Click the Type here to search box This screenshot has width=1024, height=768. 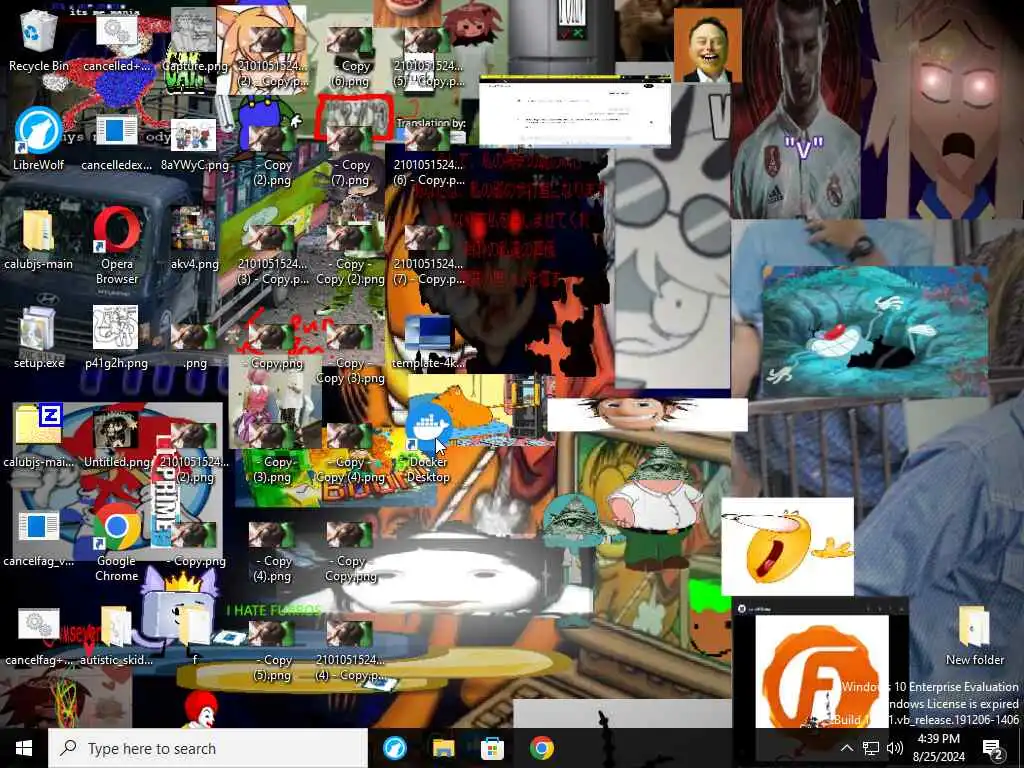[208, 748]
